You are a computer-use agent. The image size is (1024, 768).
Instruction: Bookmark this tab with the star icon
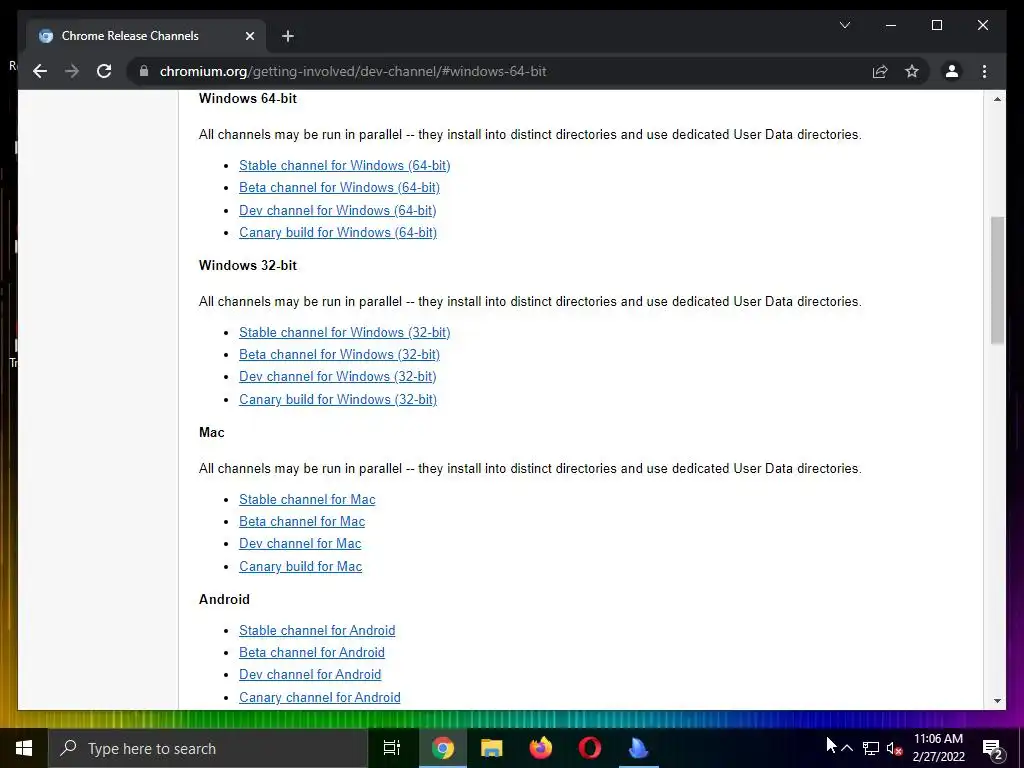912,71
